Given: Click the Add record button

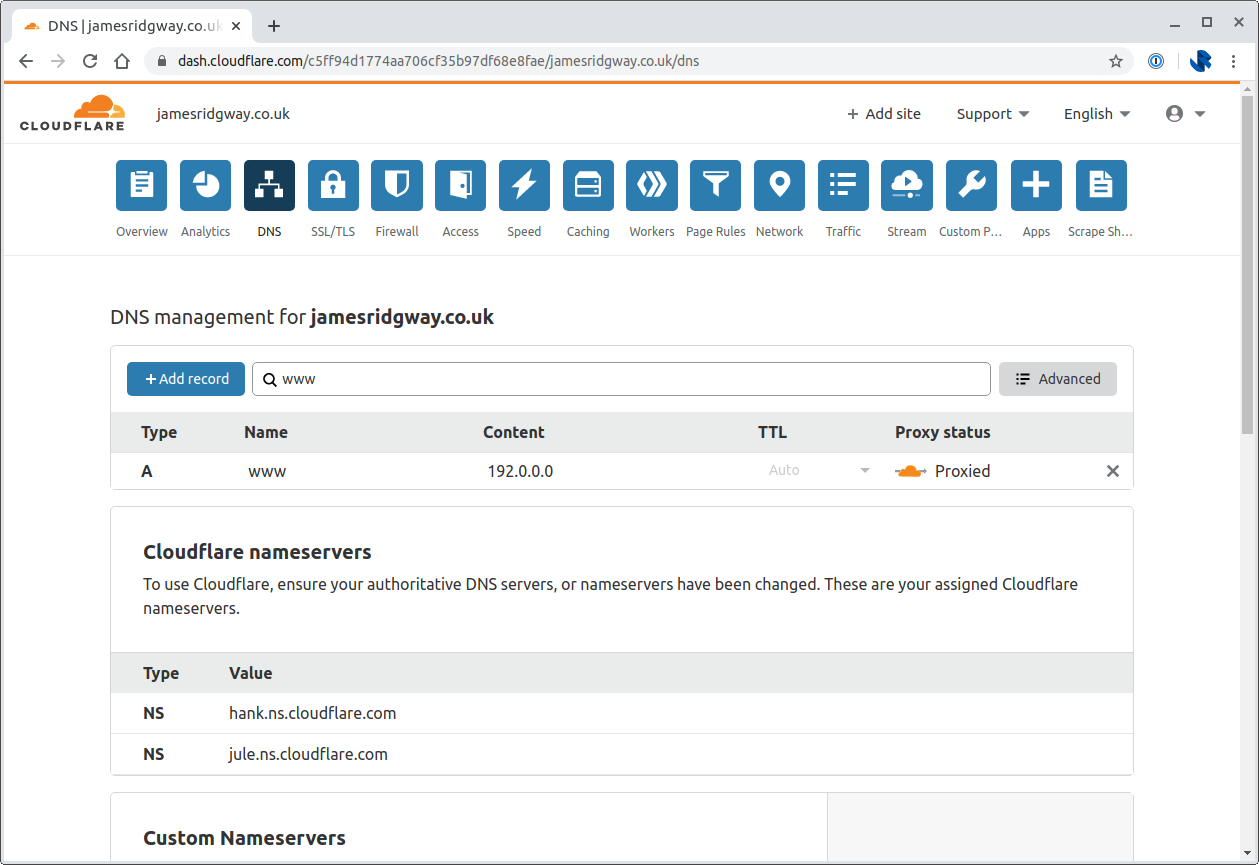Looking at the screenshot, I should coord(186,379).
